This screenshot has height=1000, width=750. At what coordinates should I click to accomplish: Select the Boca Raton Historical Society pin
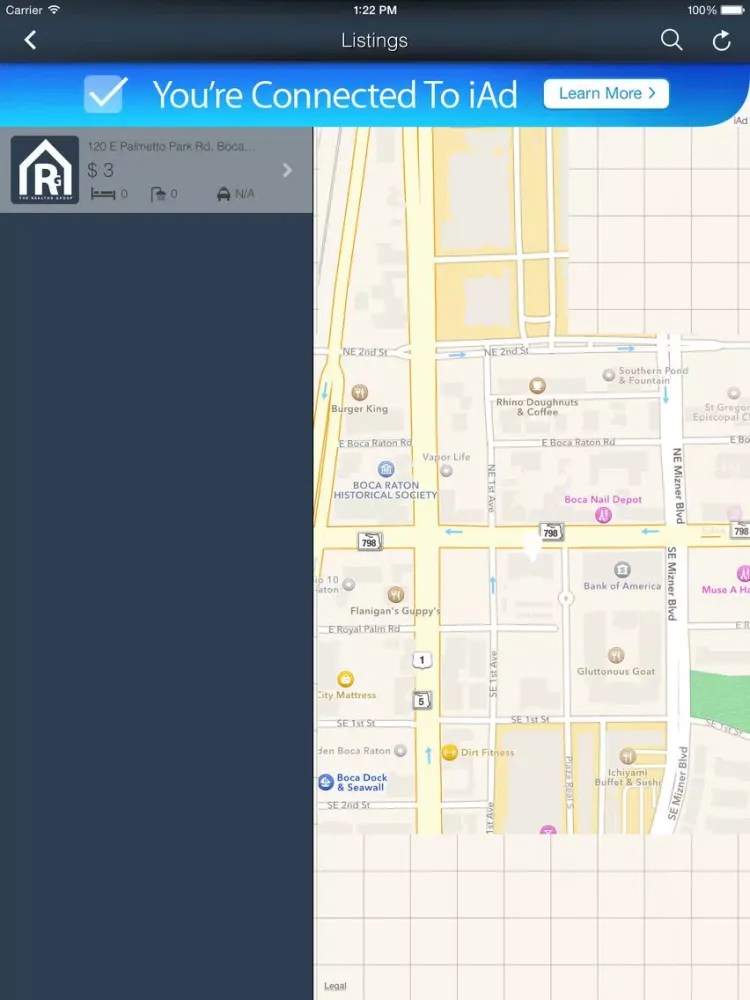coord(386,469)
